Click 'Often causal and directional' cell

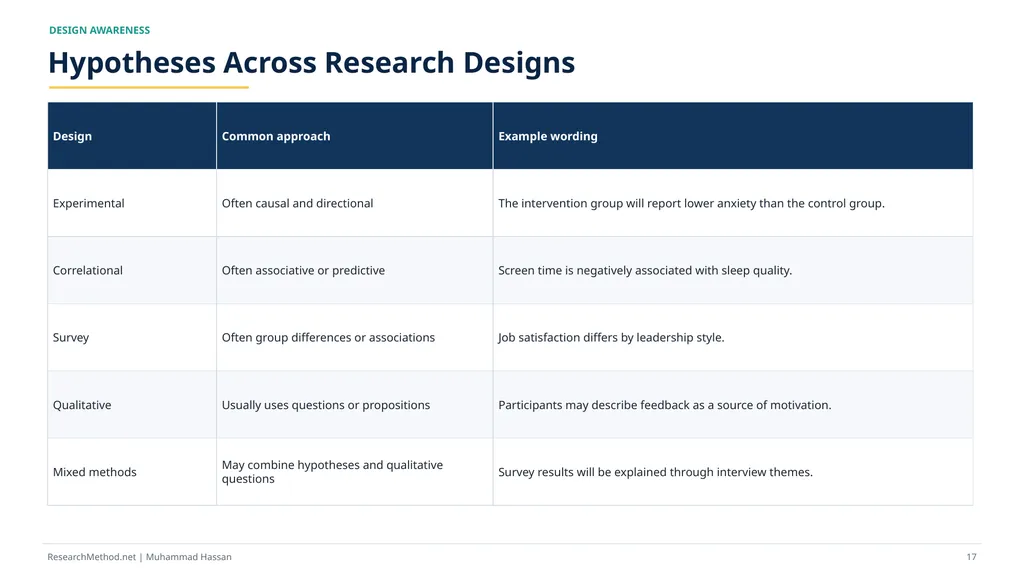coord(355,203)
